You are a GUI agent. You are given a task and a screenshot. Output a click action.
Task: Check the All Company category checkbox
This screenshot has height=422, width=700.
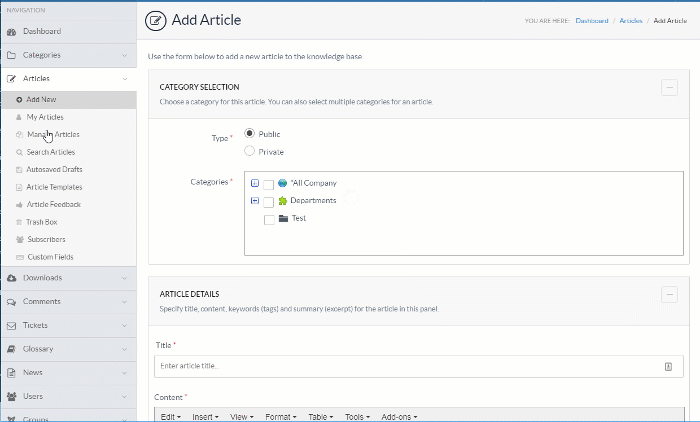click(x=268, y=184)
